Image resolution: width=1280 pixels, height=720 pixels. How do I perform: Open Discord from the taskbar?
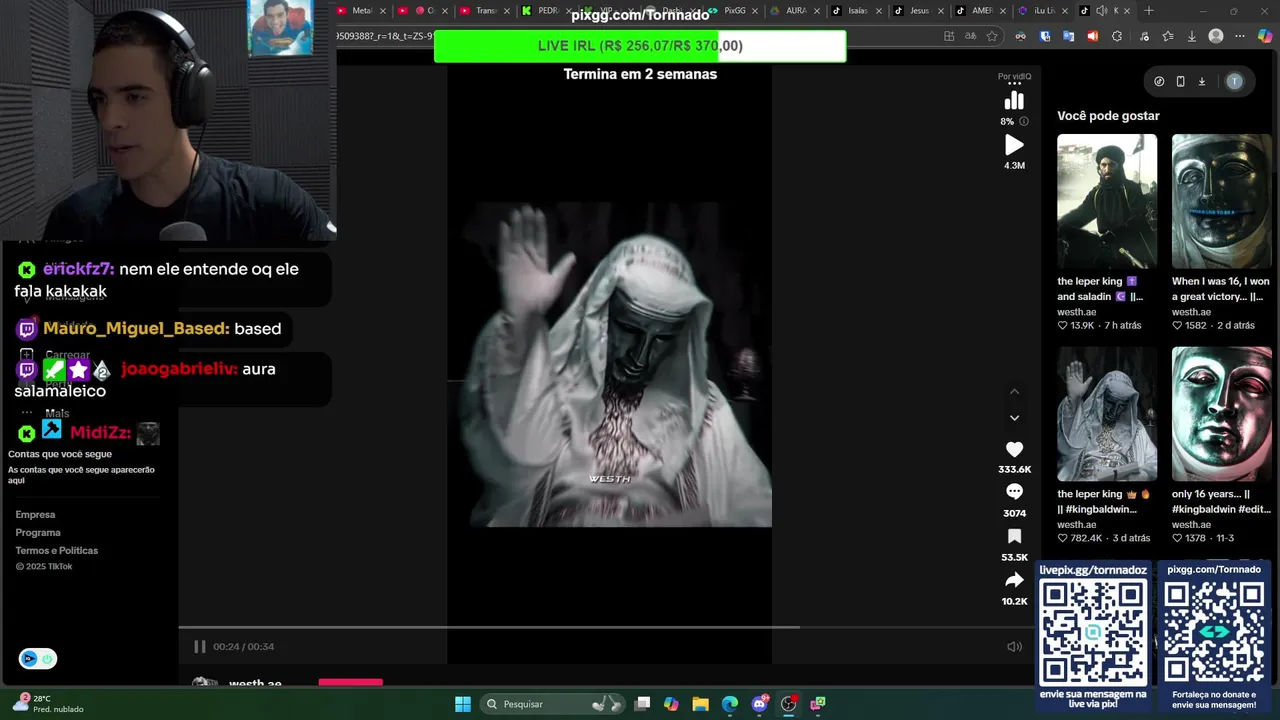point(760,704)
